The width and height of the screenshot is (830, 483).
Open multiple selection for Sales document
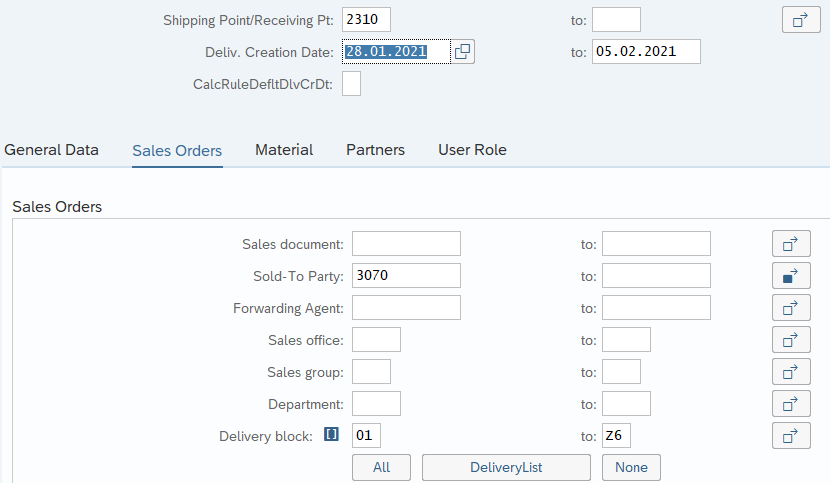click(x=791, y=243)
